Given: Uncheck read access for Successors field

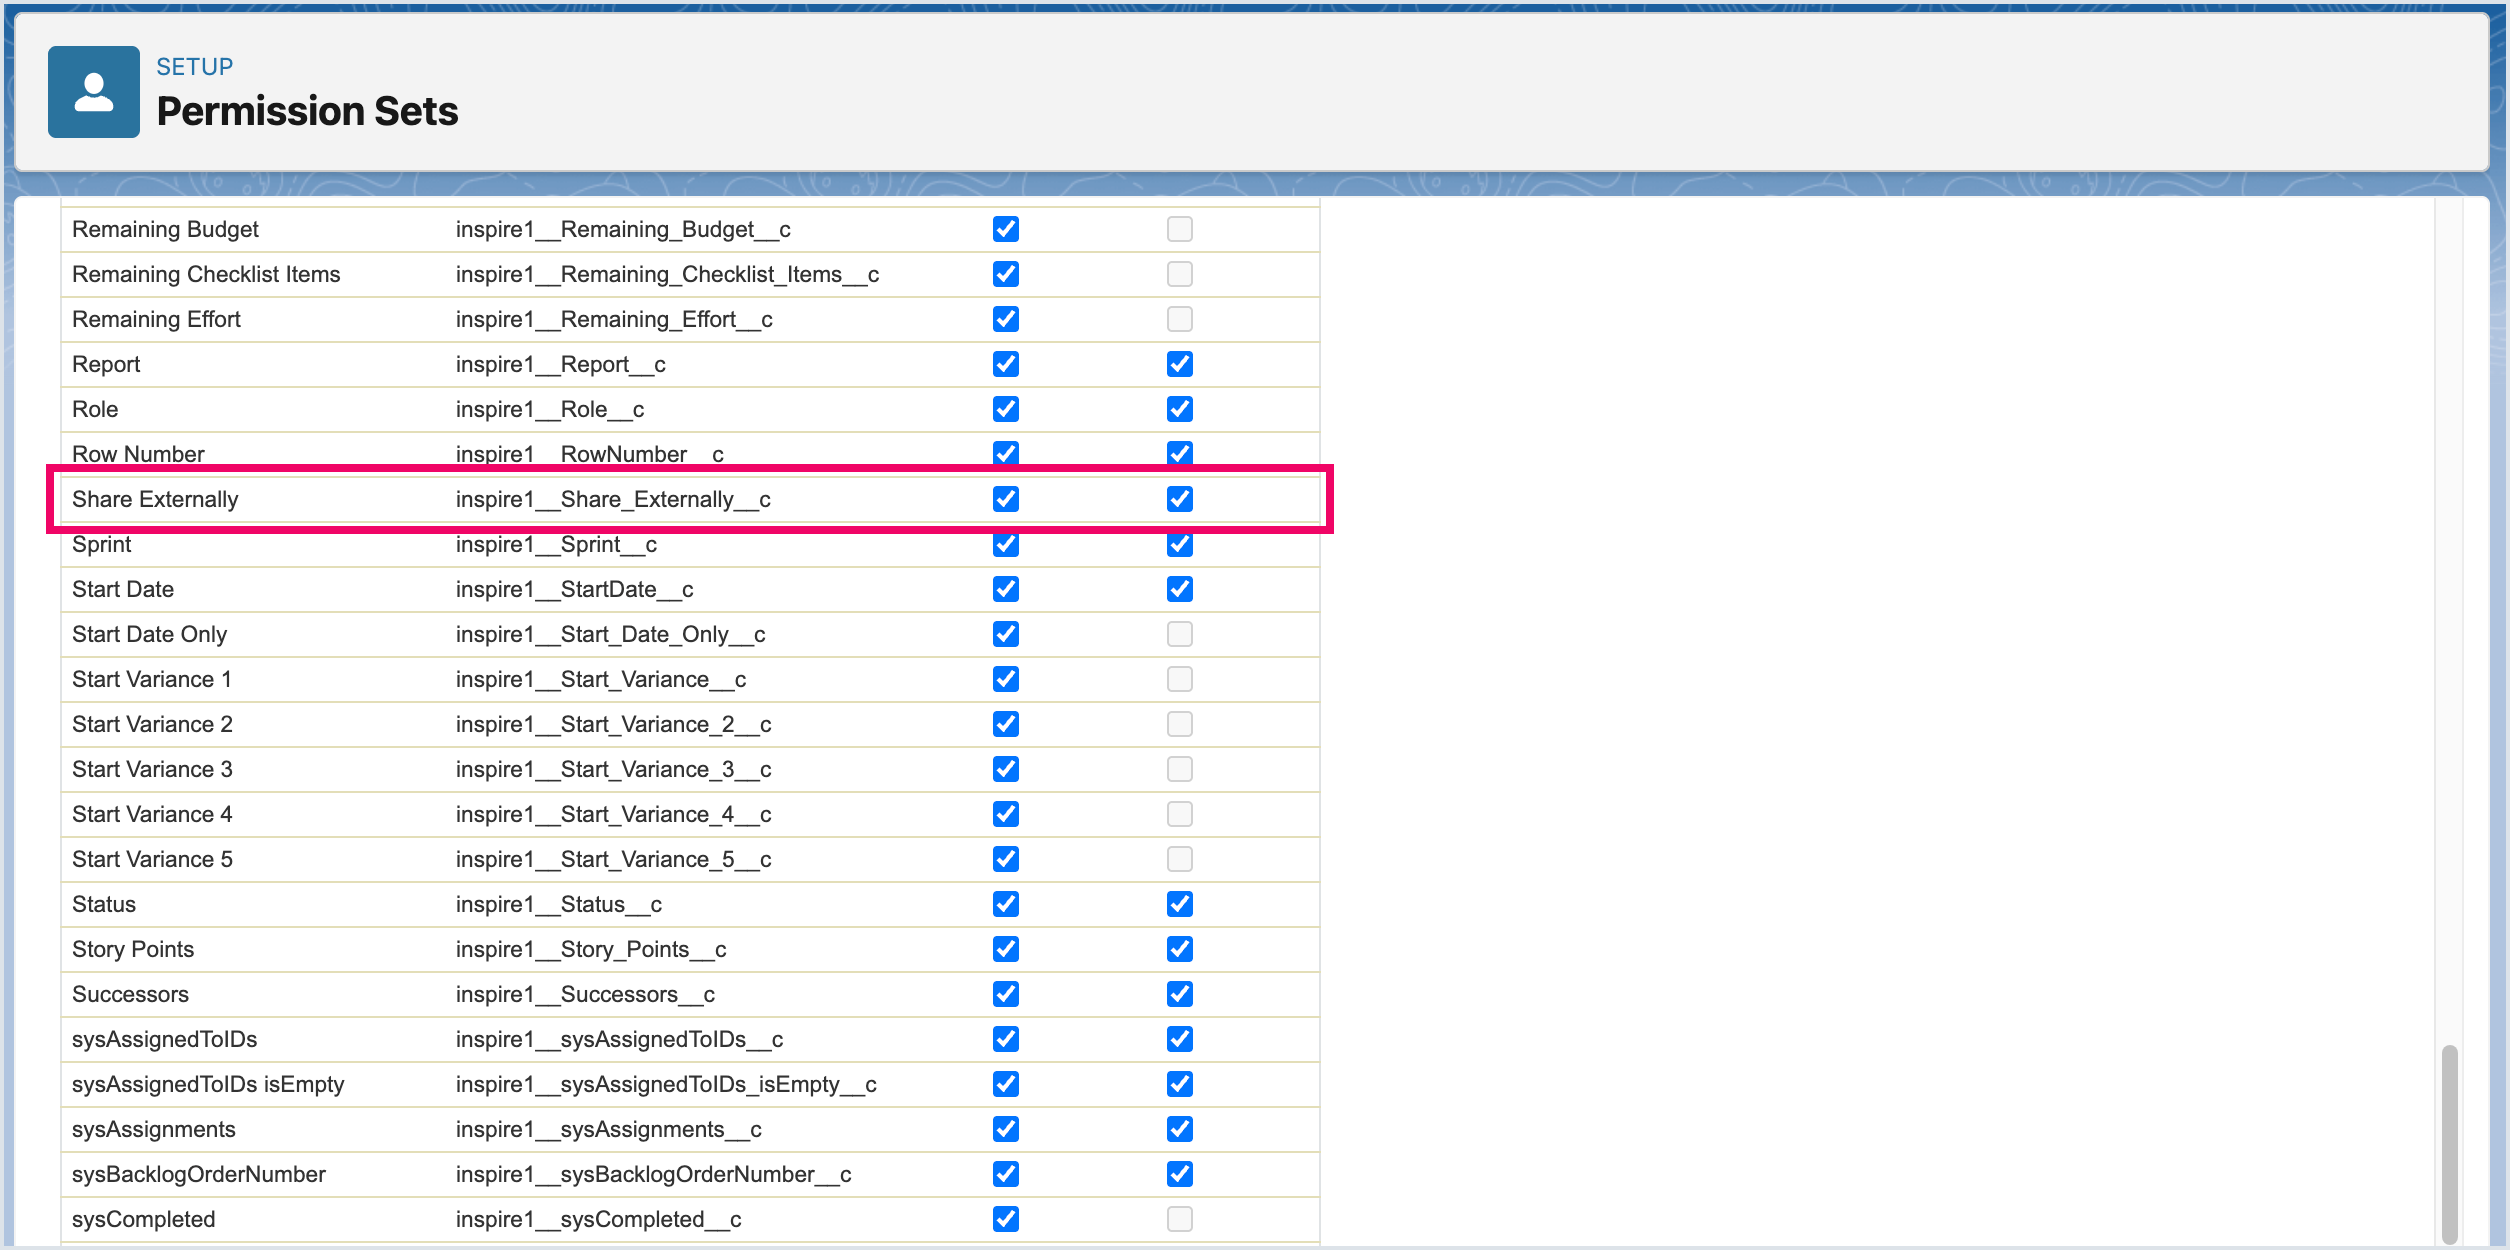Looking at the screenshot, I should 1005,994.
